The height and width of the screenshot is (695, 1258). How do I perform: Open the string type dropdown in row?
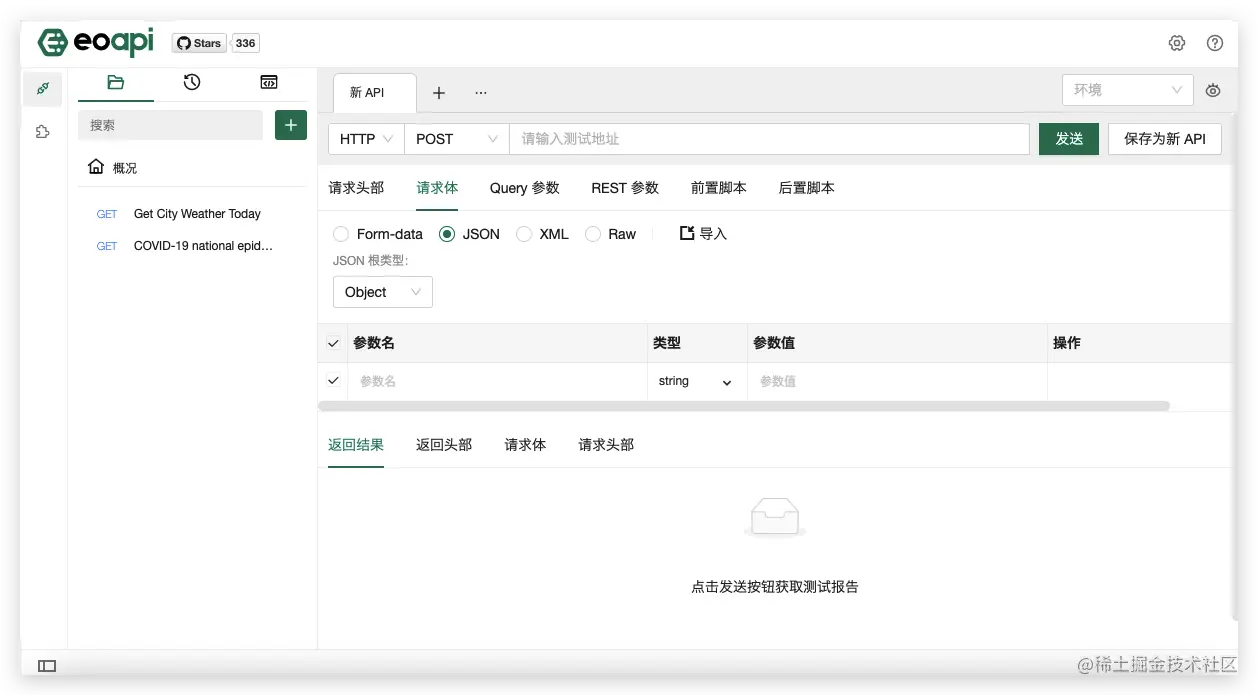[x=696, y=381]
